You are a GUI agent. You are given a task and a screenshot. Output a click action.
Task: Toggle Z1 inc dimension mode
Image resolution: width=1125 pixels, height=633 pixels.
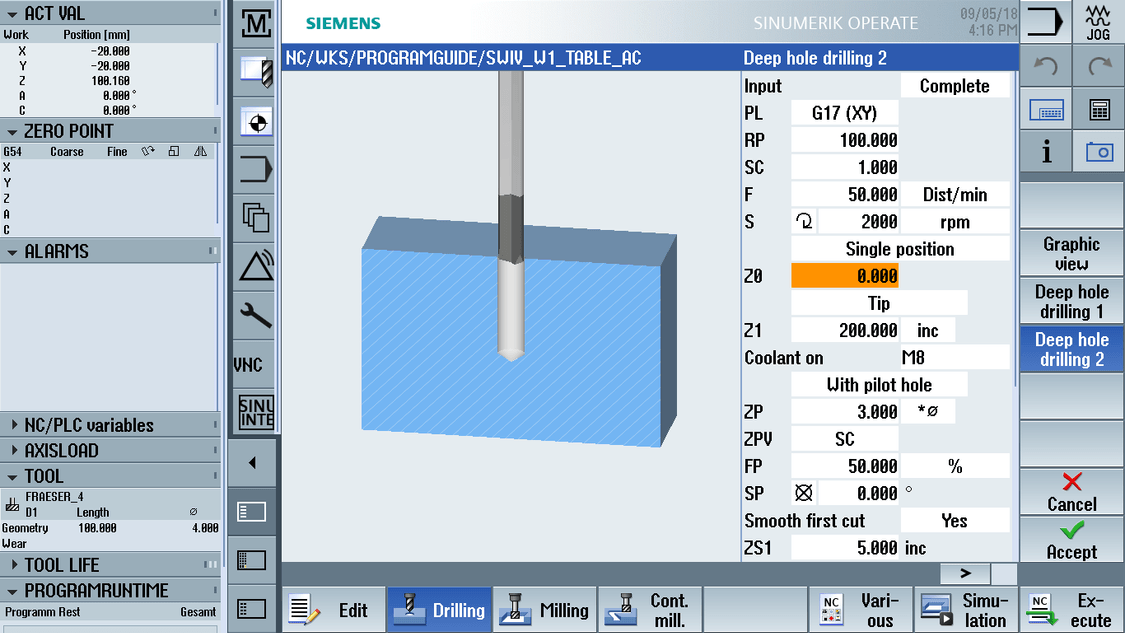(928, 331)
